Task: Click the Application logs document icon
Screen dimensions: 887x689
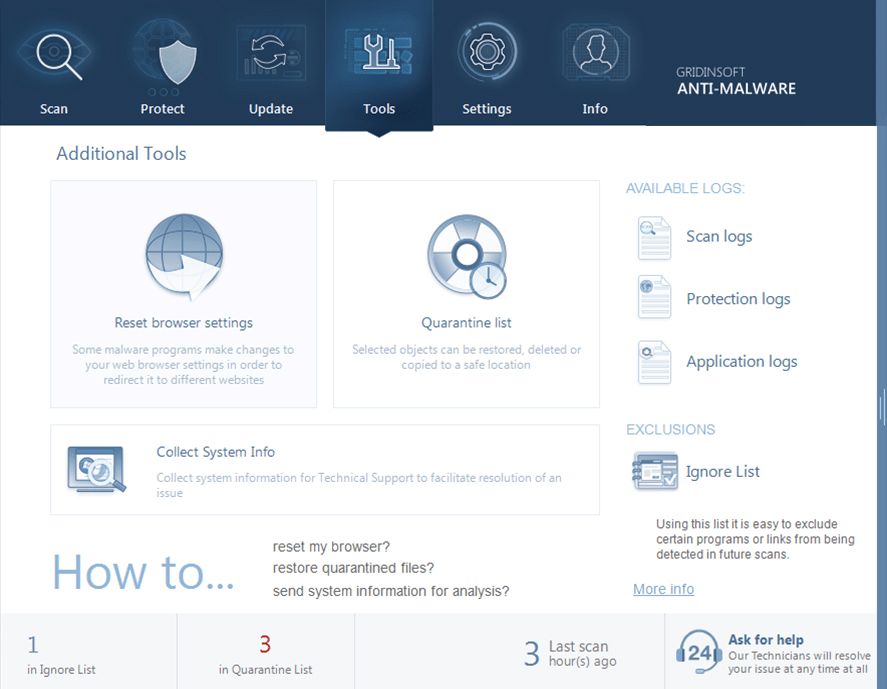Action: tap(655, 362)
